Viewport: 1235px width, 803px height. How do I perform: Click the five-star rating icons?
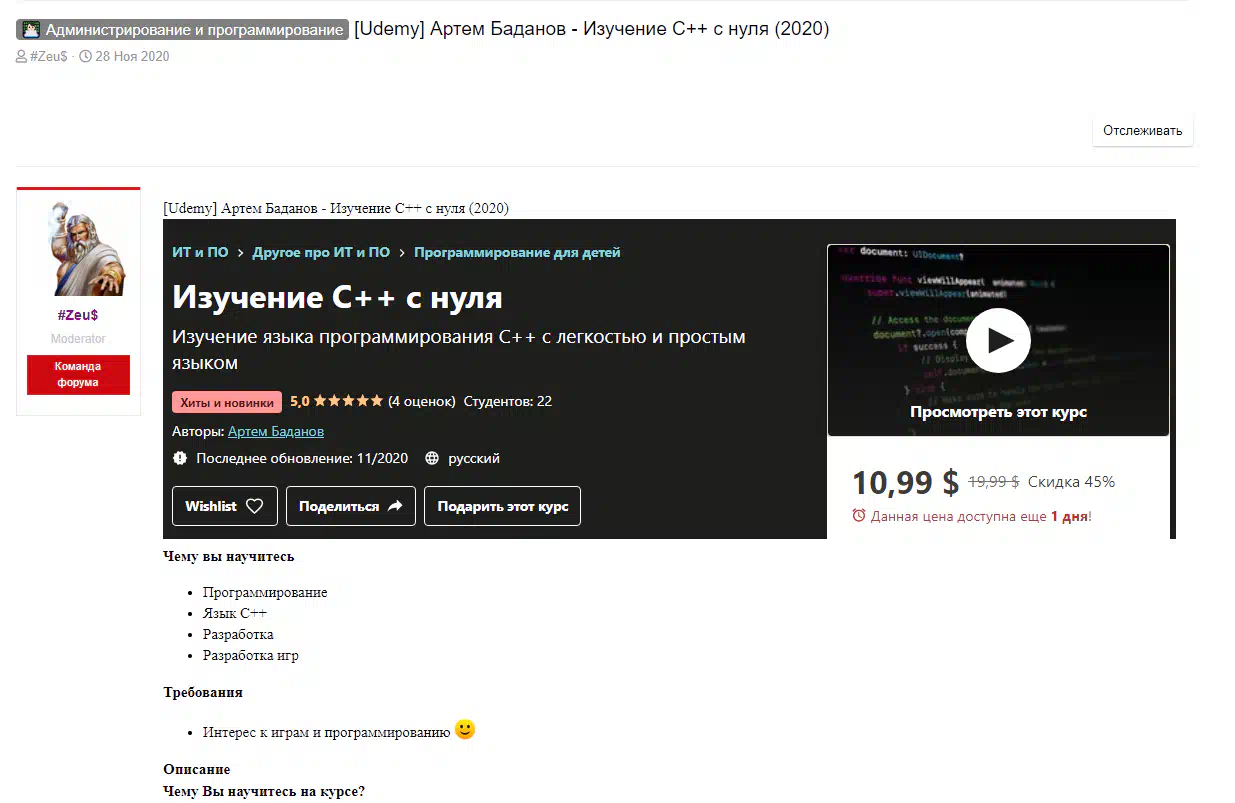tap(348, 401)
